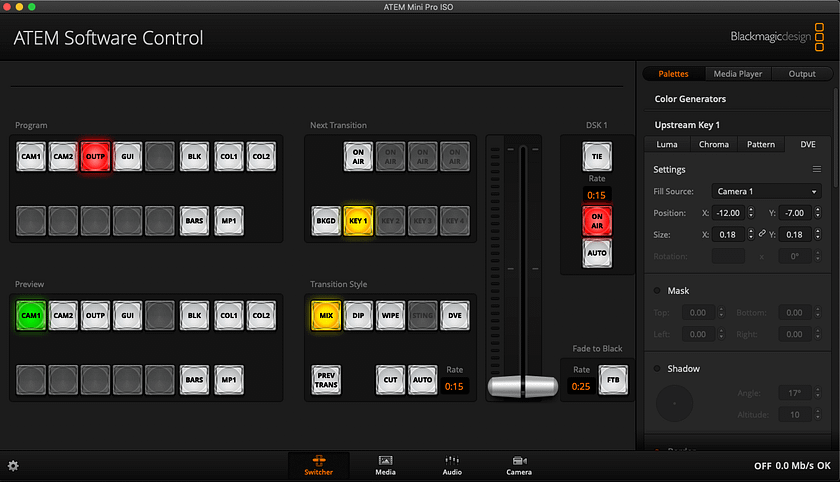
Task: Toggle BKGD in Next Transition
Action: [326, 221]
